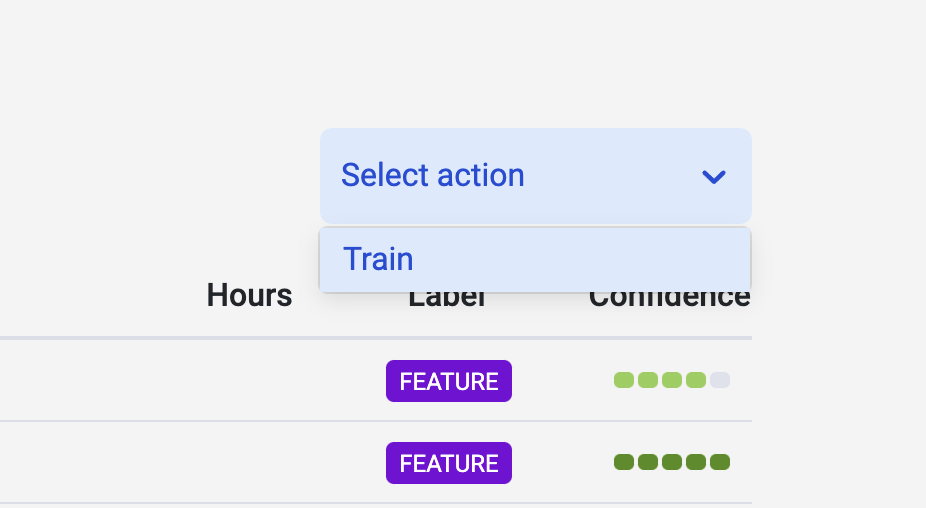926x508 pixels.
Task: Click the empty Hours cell in the second row
Action: (x=249, y=462)
